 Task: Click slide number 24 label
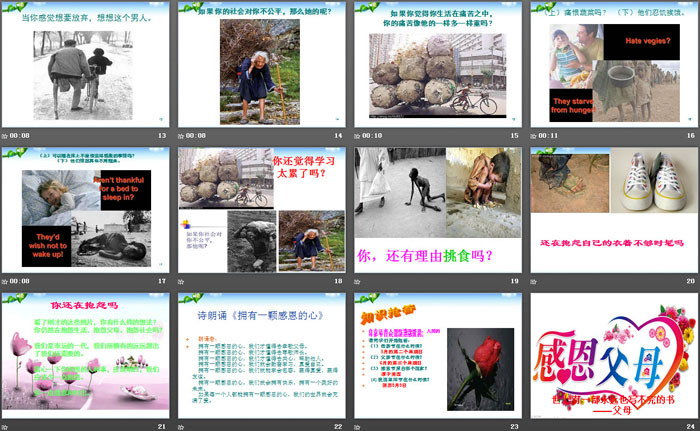[x=691, y=427]
